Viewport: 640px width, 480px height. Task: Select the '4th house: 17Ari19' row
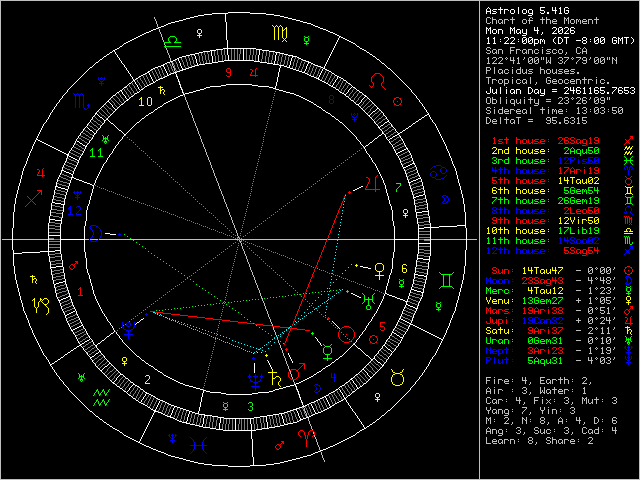tap(545, 171)
